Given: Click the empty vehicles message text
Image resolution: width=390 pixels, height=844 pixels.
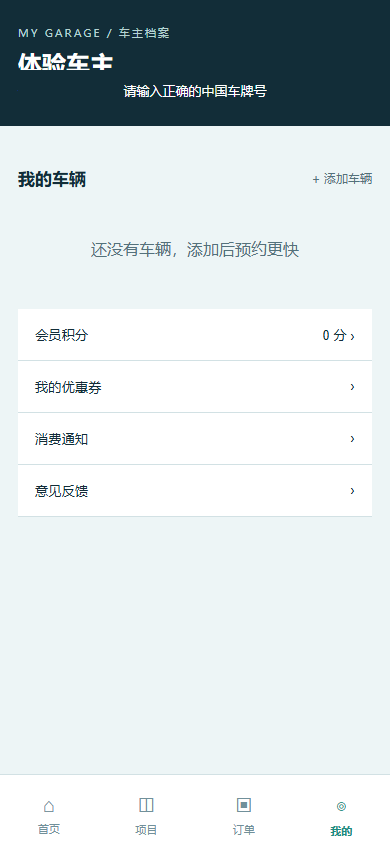Looking at the screenshot, I should tap(195, 250).
